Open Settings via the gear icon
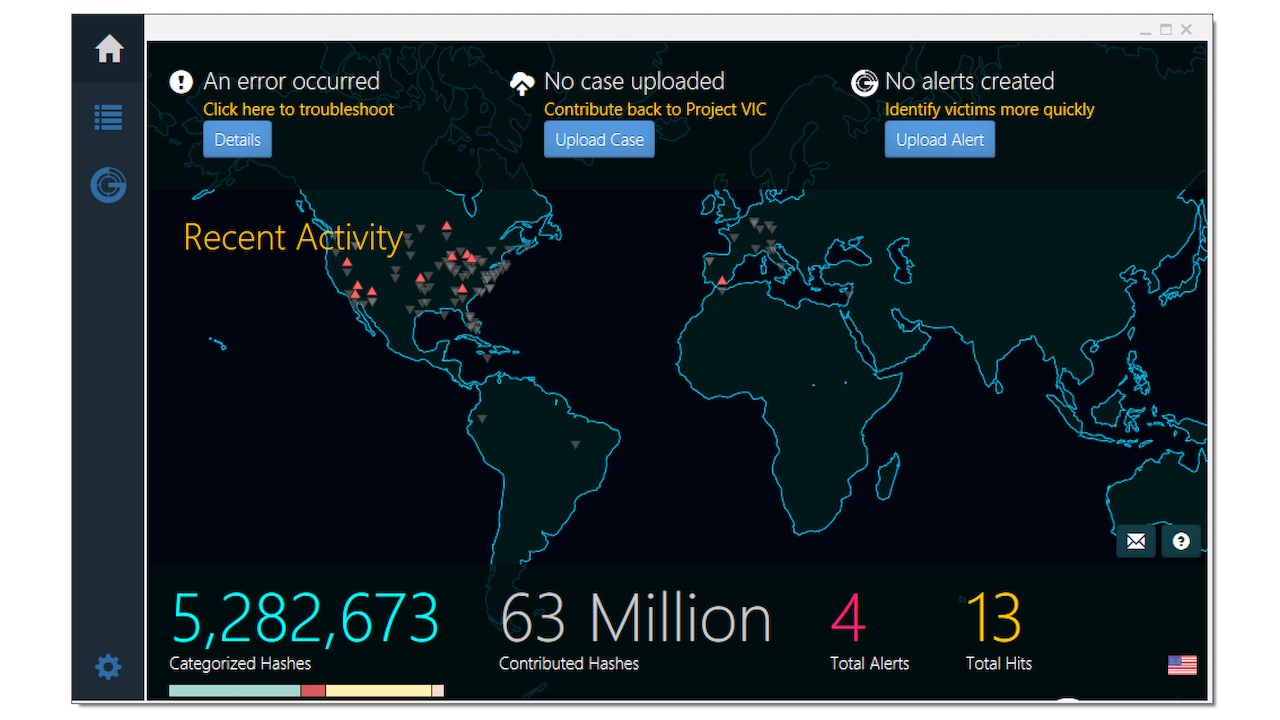The height and width of the screenshot is (720, 1280). [107, 667]
